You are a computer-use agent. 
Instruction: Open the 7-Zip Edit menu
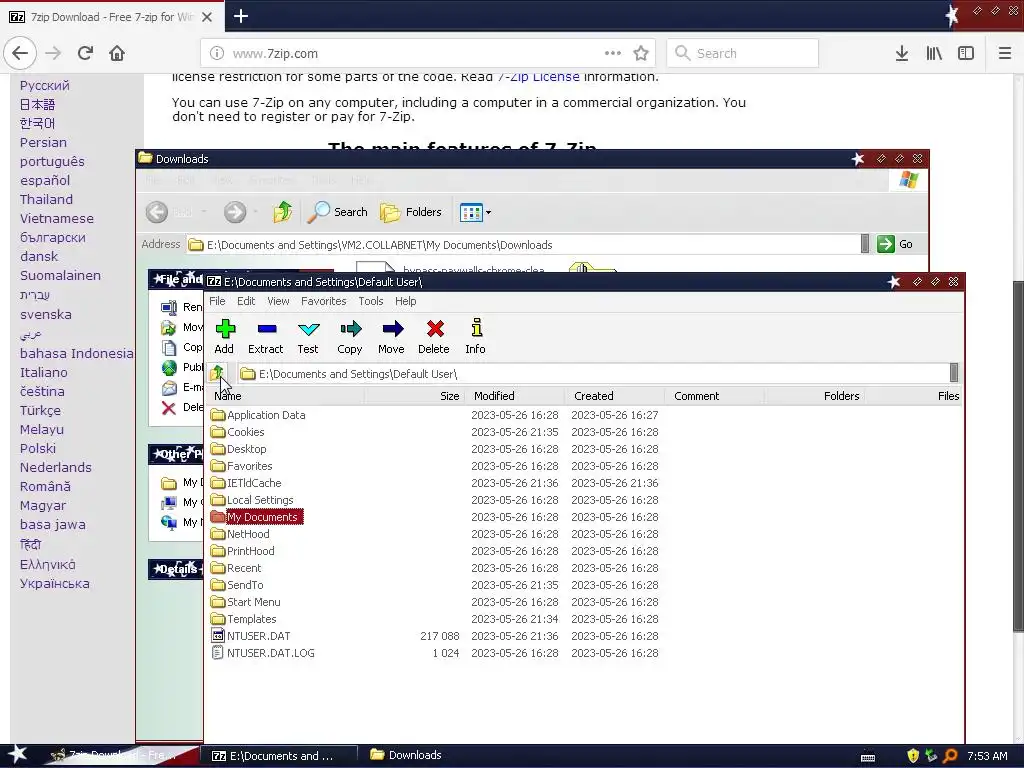246,301
